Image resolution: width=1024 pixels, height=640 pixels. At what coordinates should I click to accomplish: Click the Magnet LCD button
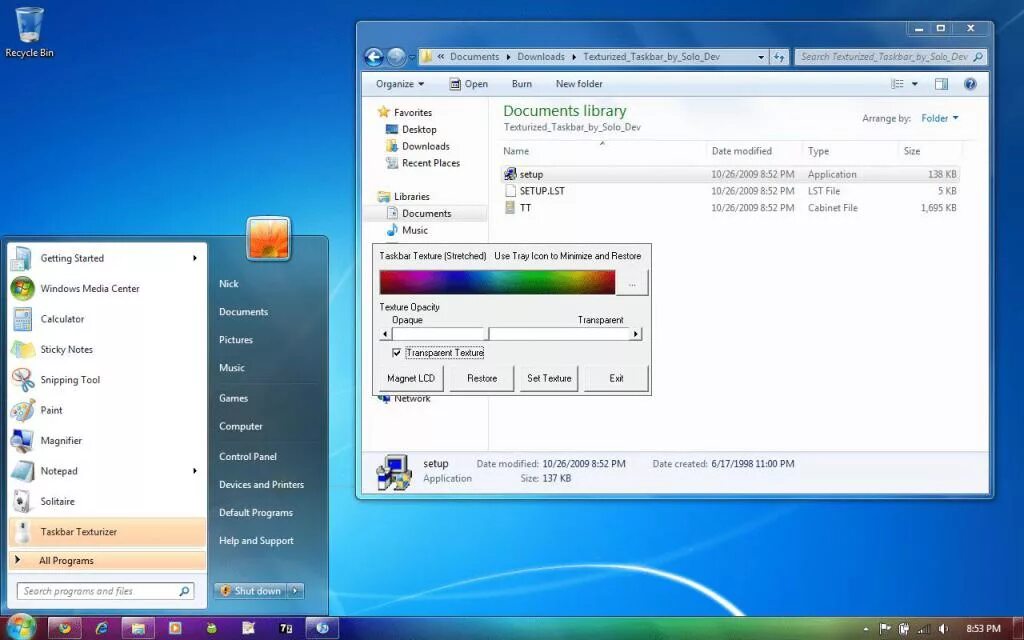[411, 378]
